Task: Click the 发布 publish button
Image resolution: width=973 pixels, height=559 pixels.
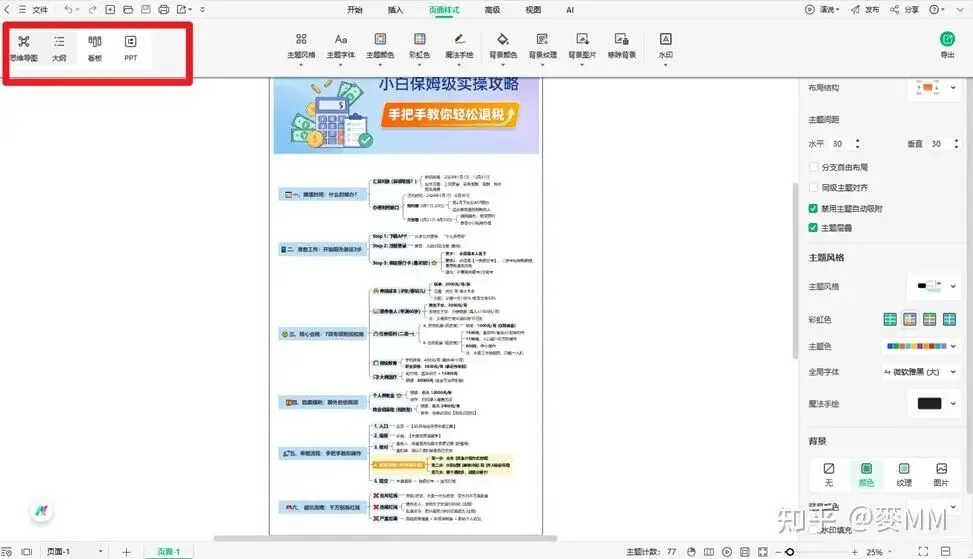Action: [865, 9]
